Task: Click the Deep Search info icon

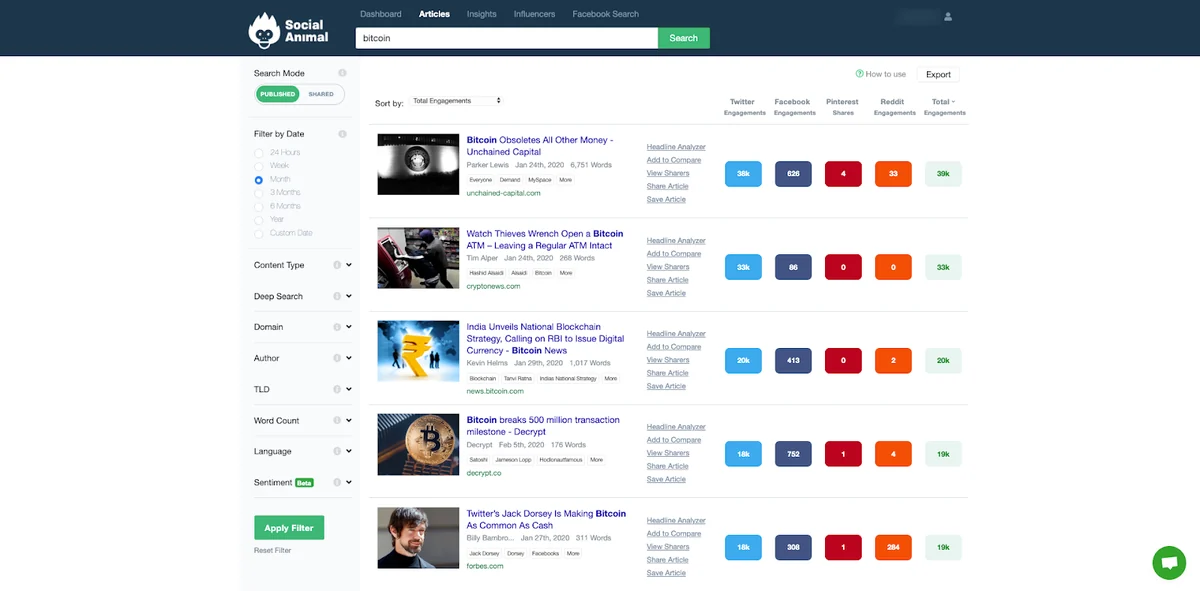Action: click(337, 296)
